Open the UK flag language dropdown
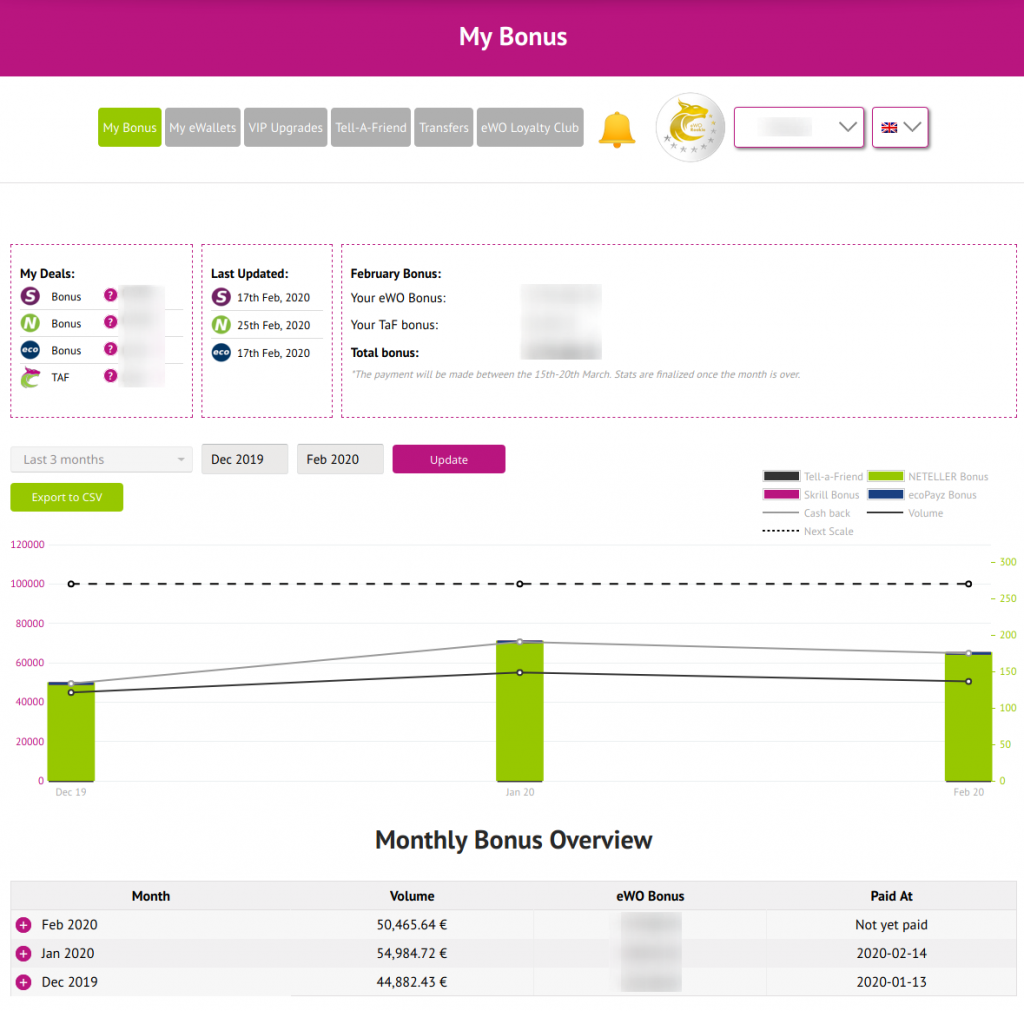This screenshot has height=1011, width=1024. tap(899, 127)
